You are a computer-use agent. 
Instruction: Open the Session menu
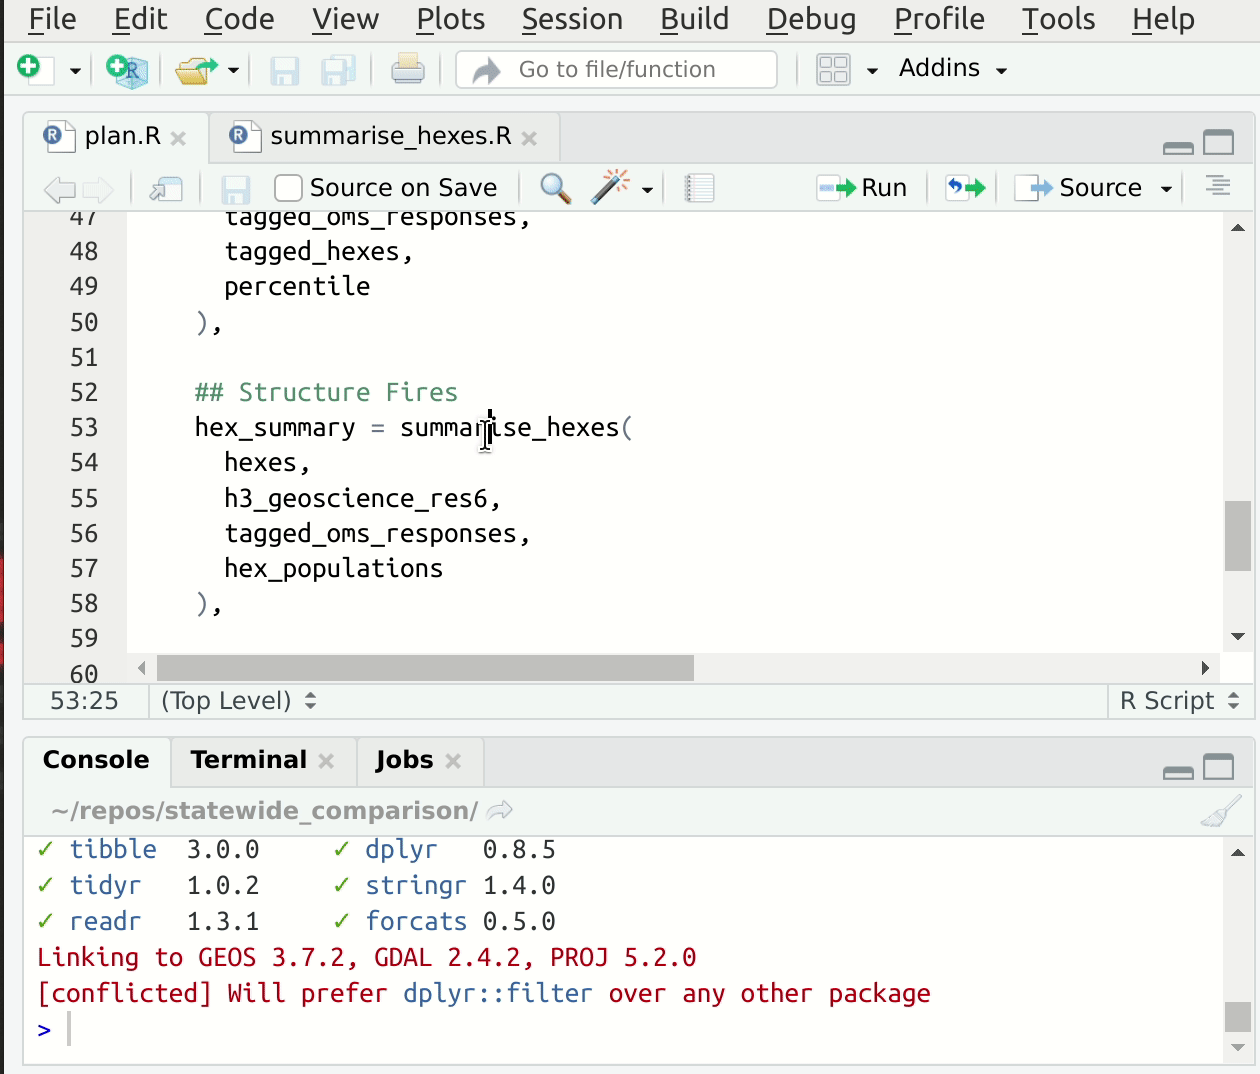(572, 19)
